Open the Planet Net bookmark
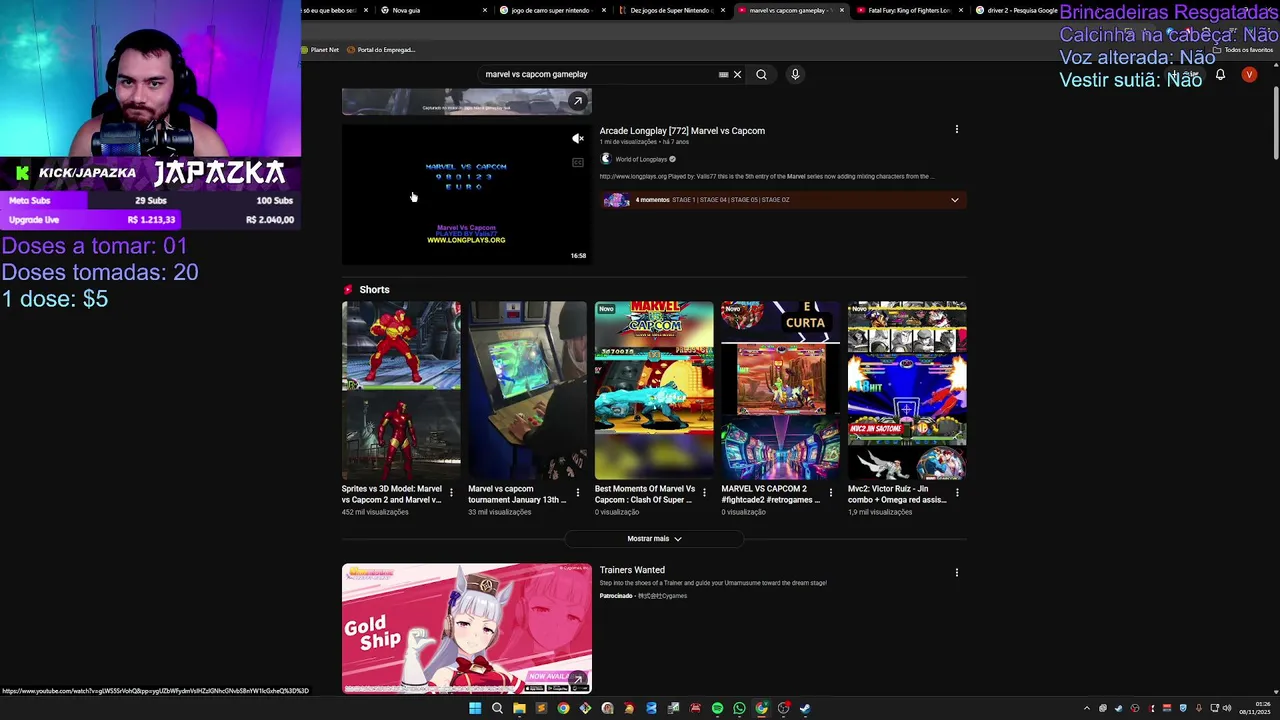1280x720 pixels. [x=320, y=50]
